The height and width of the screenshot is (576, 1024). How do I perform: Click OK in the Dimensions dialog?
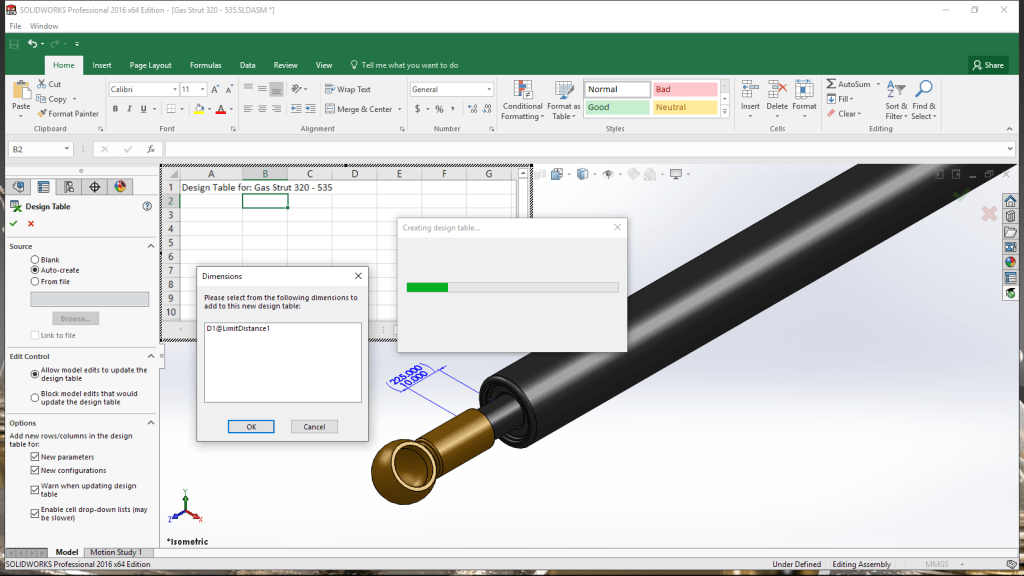coord(251,426)
